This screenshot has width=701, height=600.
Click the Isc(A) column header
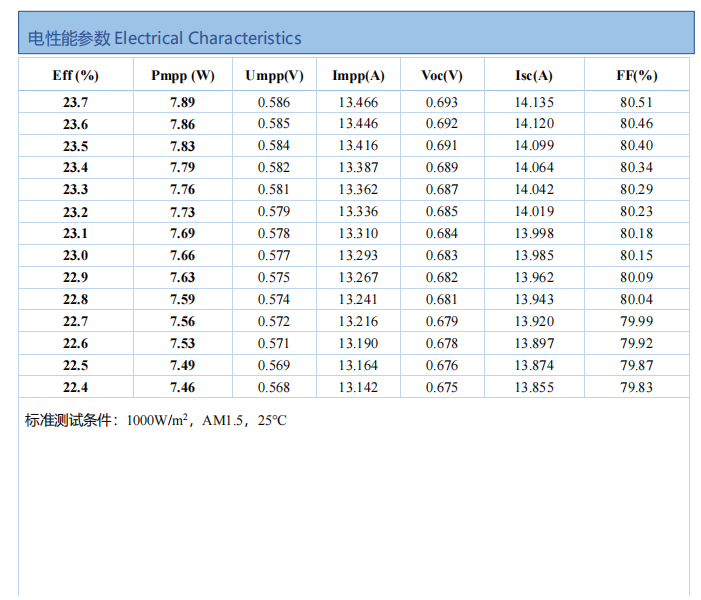[534, 76]
